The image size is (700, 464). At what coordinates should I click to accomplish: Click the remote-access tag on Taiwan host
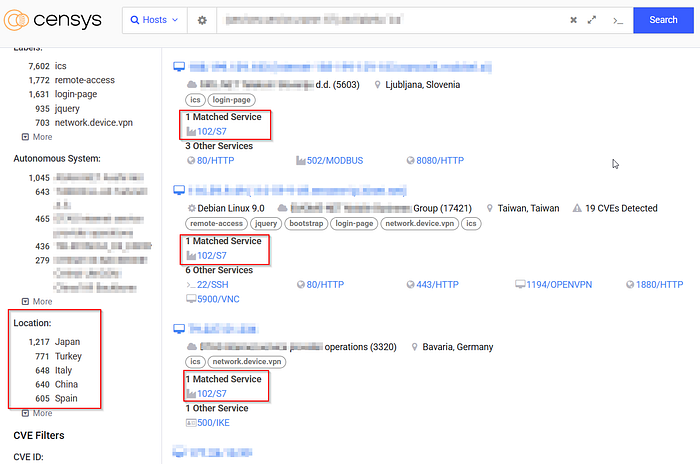click(217, 223)
